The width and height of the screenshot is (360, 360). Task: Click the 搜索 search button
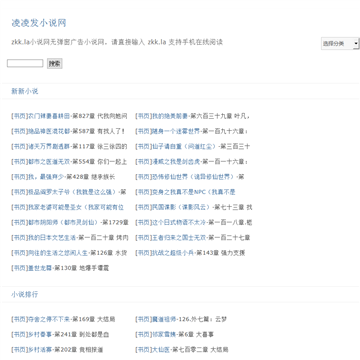(x=55, y=63)
